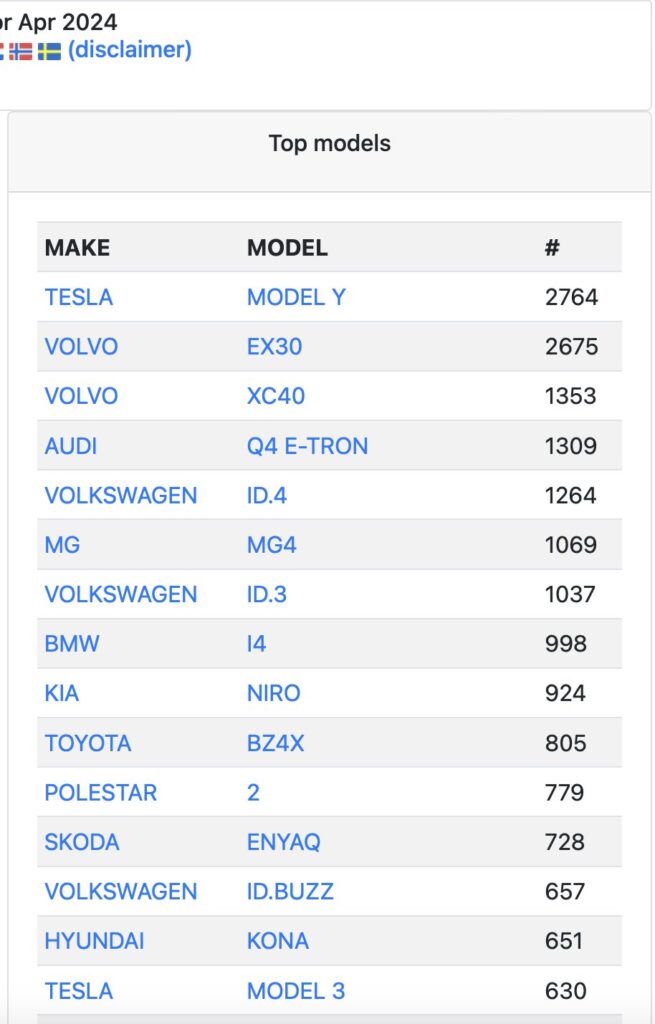Open the disclaimer link
The image size is (655, 1024).
[x=129, y=50]
